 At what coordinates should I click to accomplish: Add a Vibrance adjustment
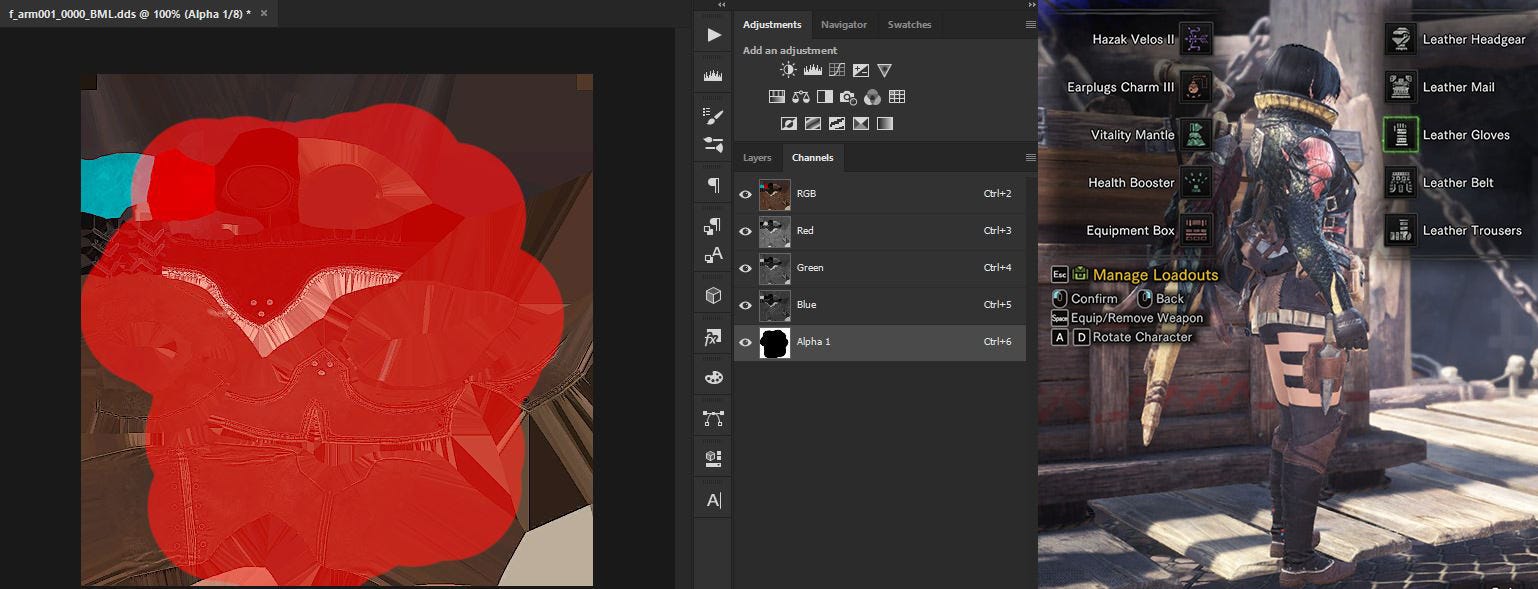(x=884, y=70)
